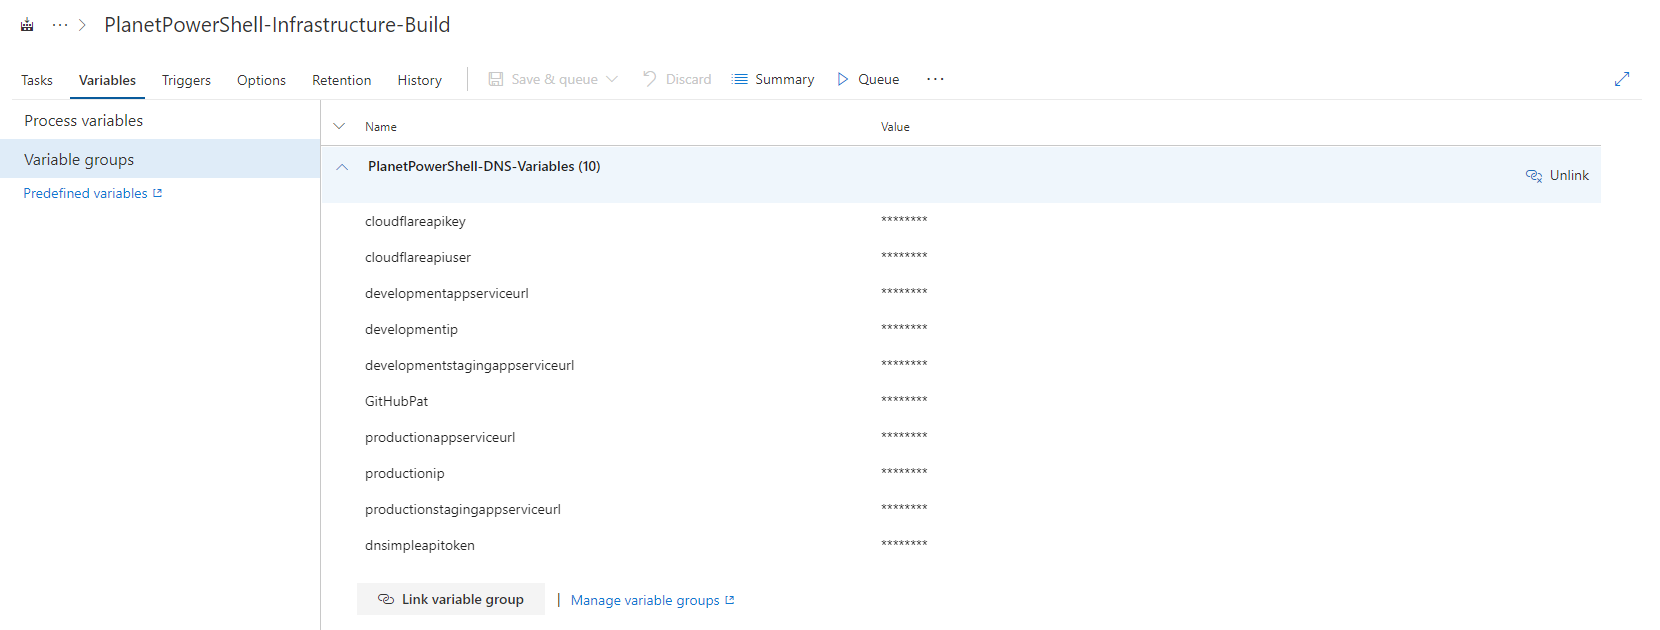
Task: Click the Unlink chain icon
Action: pos(1534,176)
